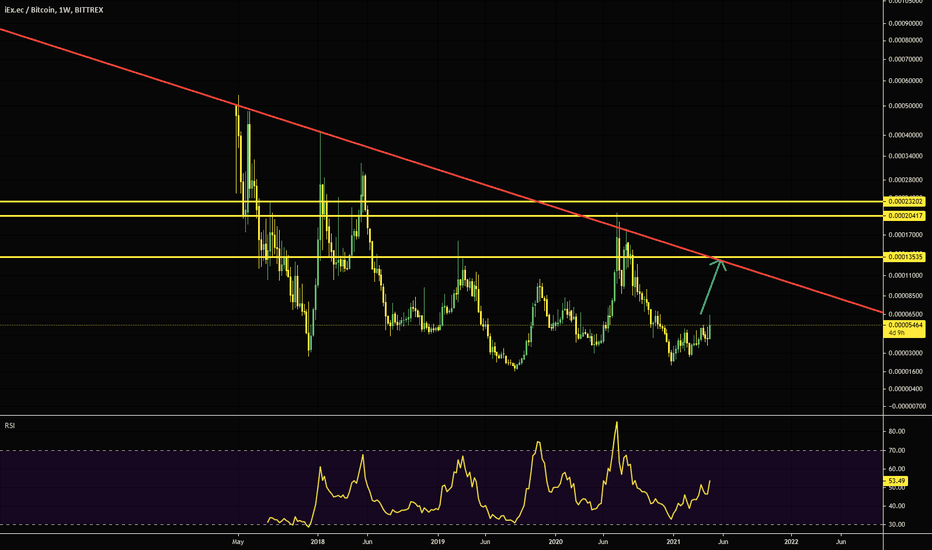Click the 0.00008500 price axis label
This screenshot has height=550, width=932.
pos(906,296)
